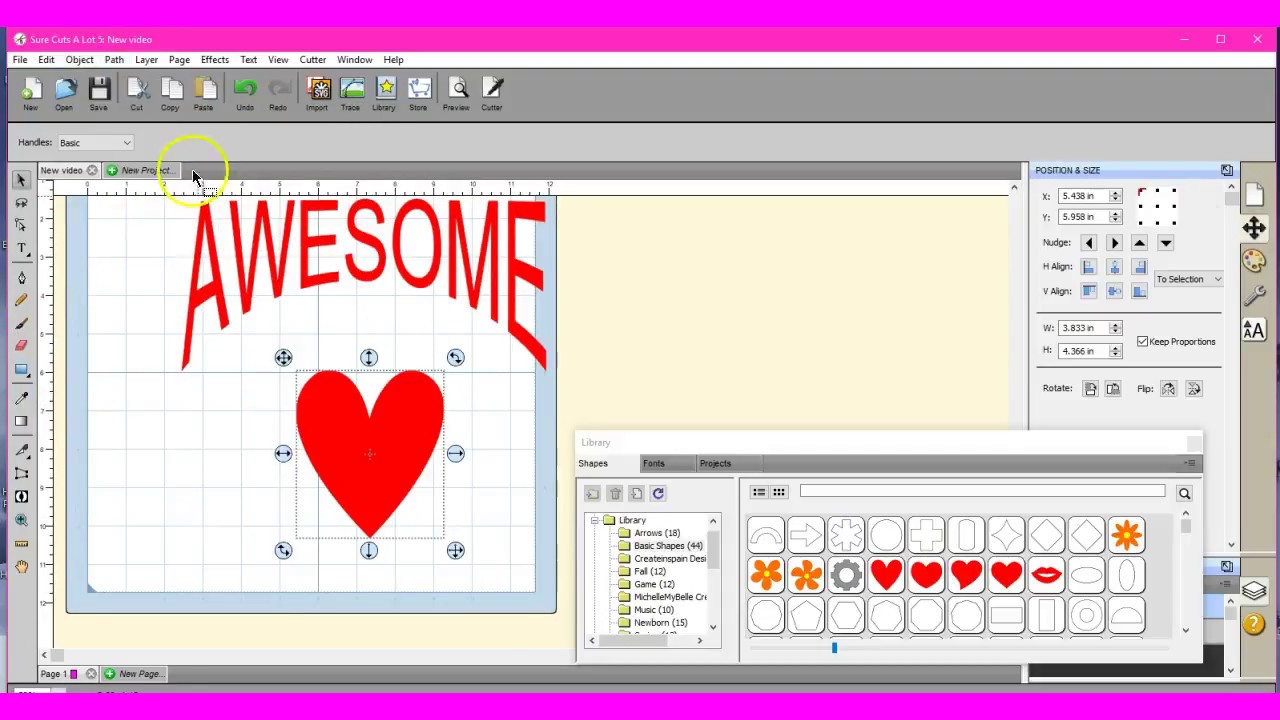Click the yellow Help question mark icon
The image size is (1280, 720).
click(x=1254, y=625)
